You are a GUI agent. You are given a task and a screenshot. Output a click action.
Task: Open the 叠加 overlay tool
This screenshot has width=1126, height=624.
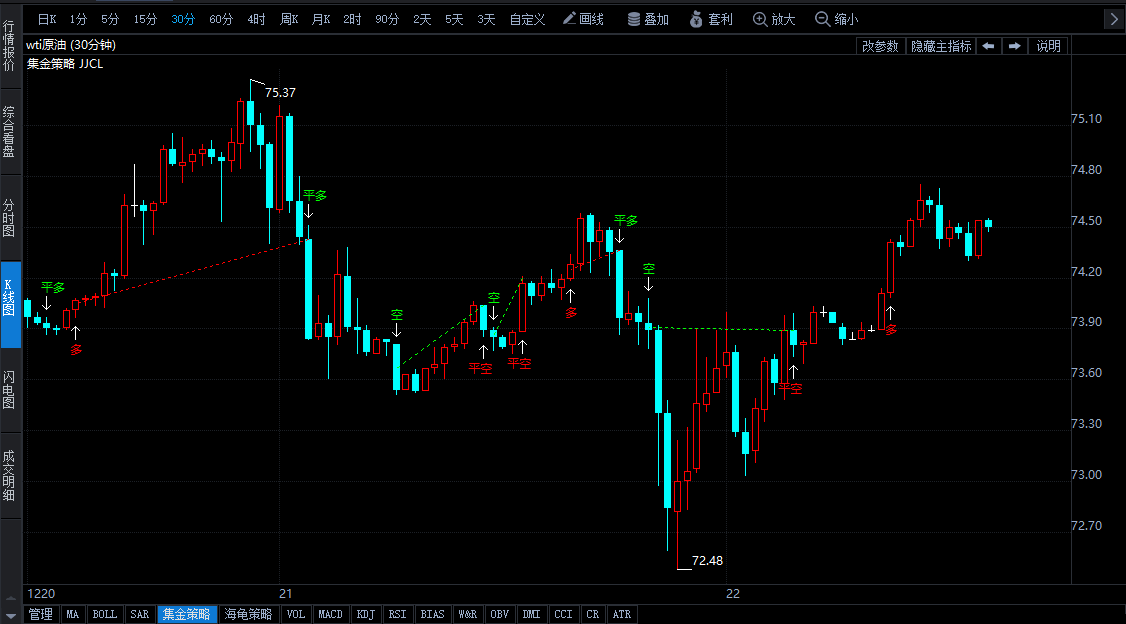tap(648, 19)
